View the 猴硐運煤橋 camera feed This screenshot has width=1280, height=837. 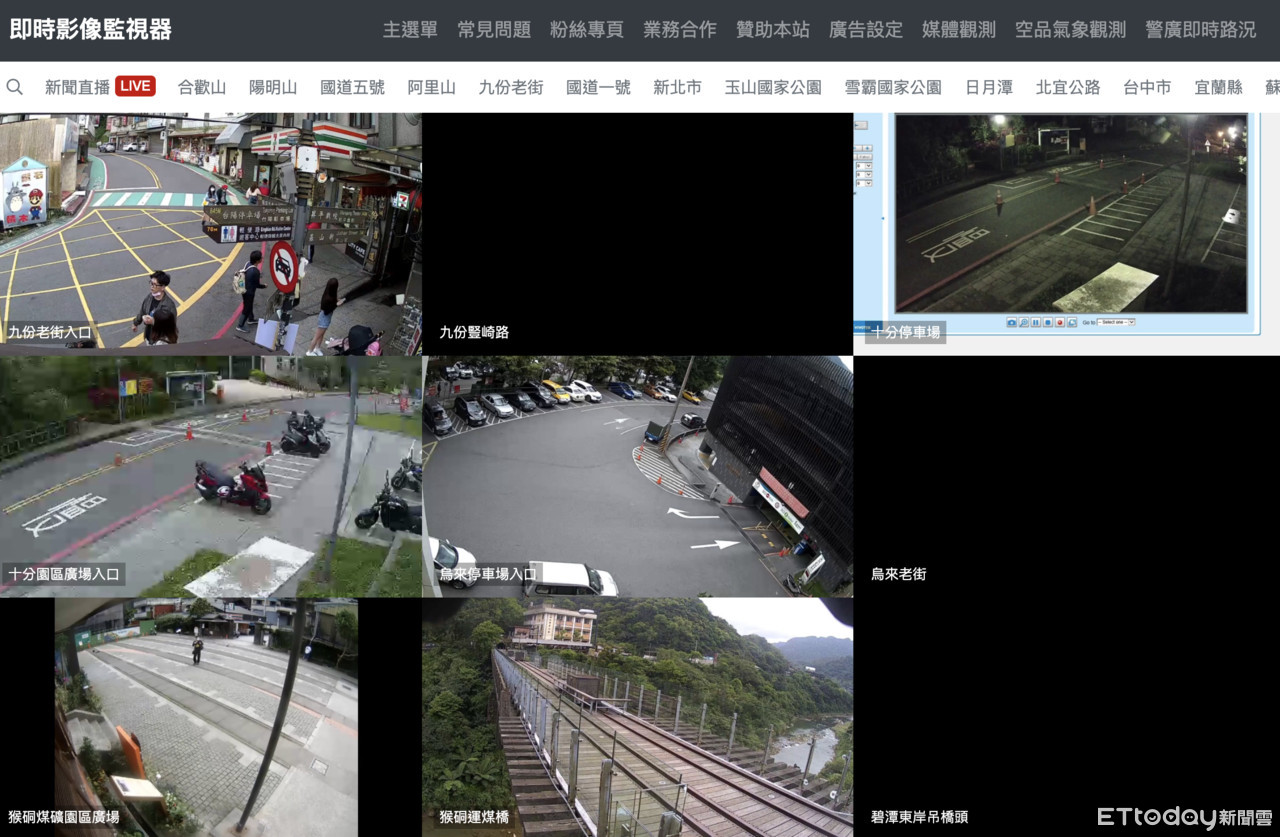[x=637, y=717]
